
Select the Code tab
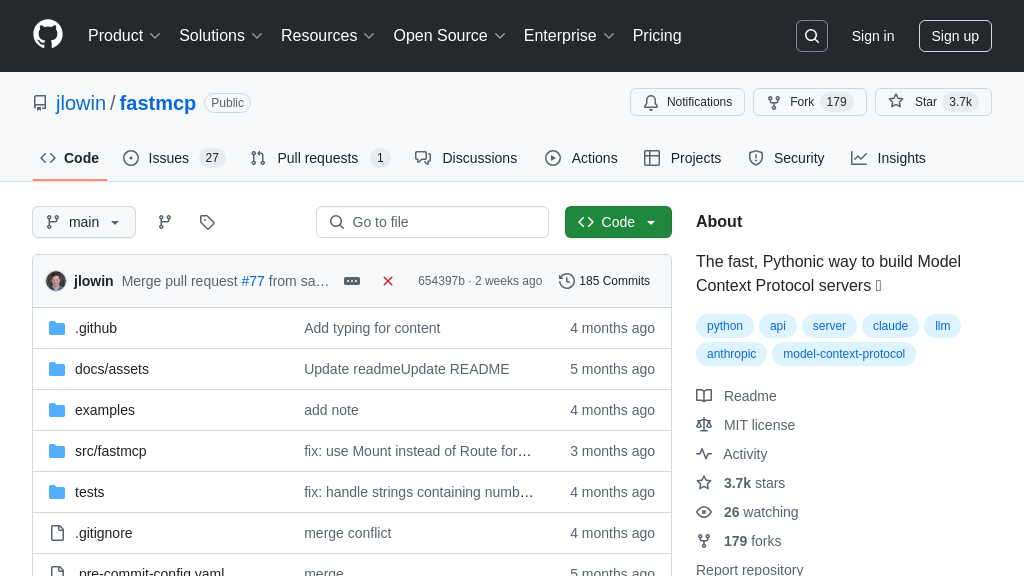(70, 158)
